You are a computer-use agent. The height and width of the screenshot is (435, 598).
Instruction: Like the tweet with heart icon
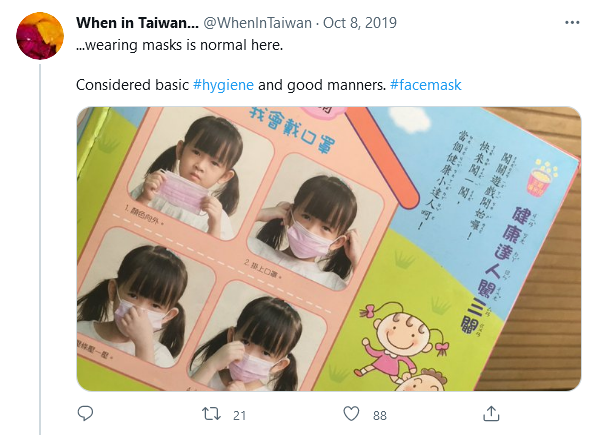coord(351,414)
